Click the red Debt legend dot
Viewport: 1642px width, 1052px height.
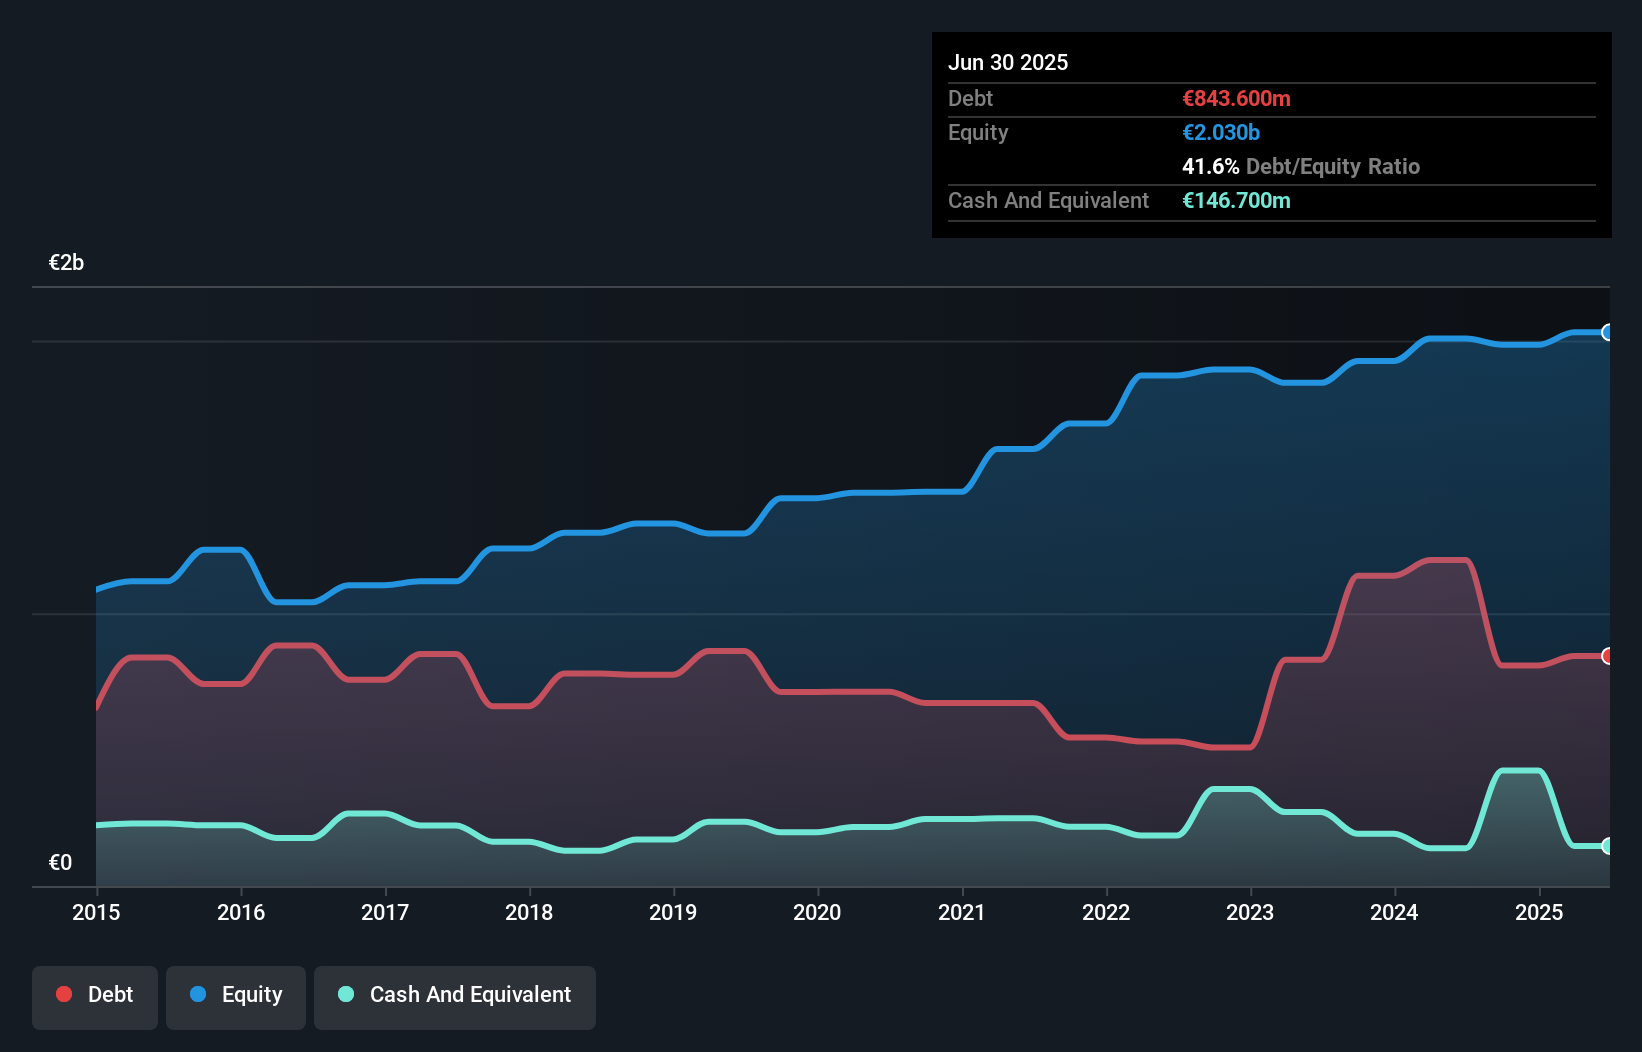[62, 994]
